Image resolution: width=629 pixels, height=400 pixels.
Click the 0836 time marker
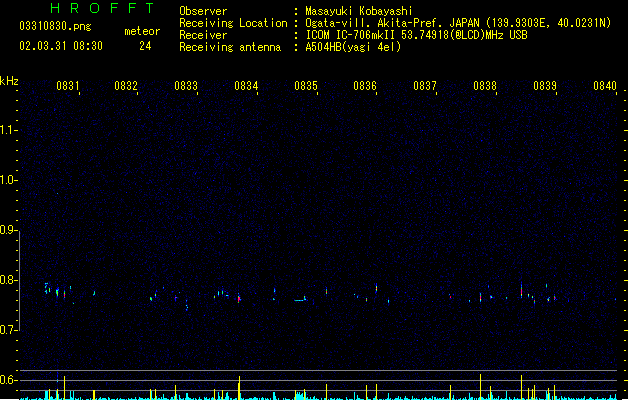coord(365,86)
